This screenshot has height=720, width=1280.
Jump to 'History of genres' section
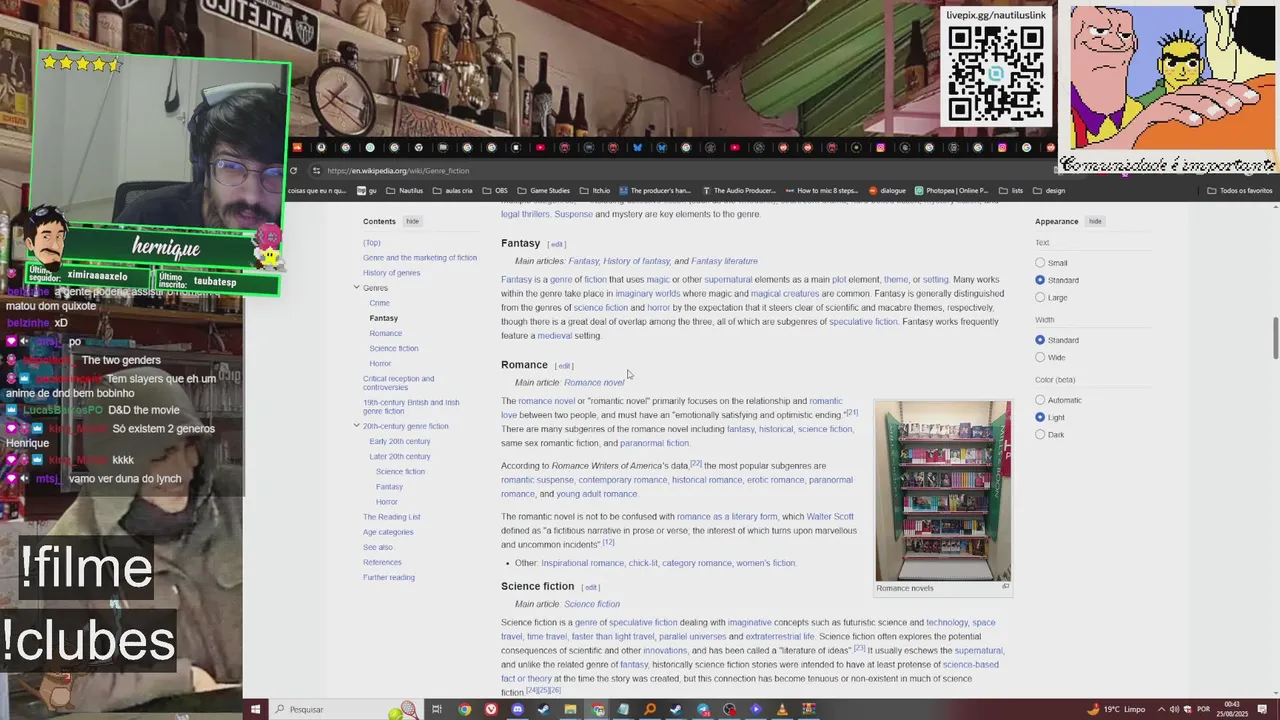coord(391,272)
